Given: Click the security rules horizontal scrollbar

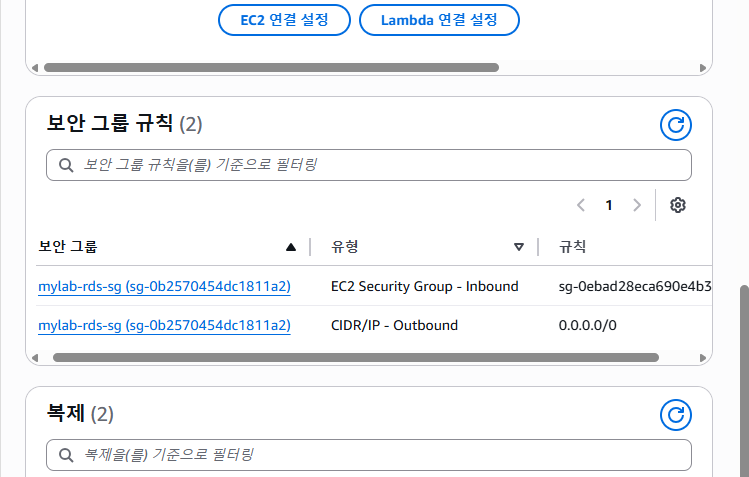Looking at the screenshot, I should point(356,358).
